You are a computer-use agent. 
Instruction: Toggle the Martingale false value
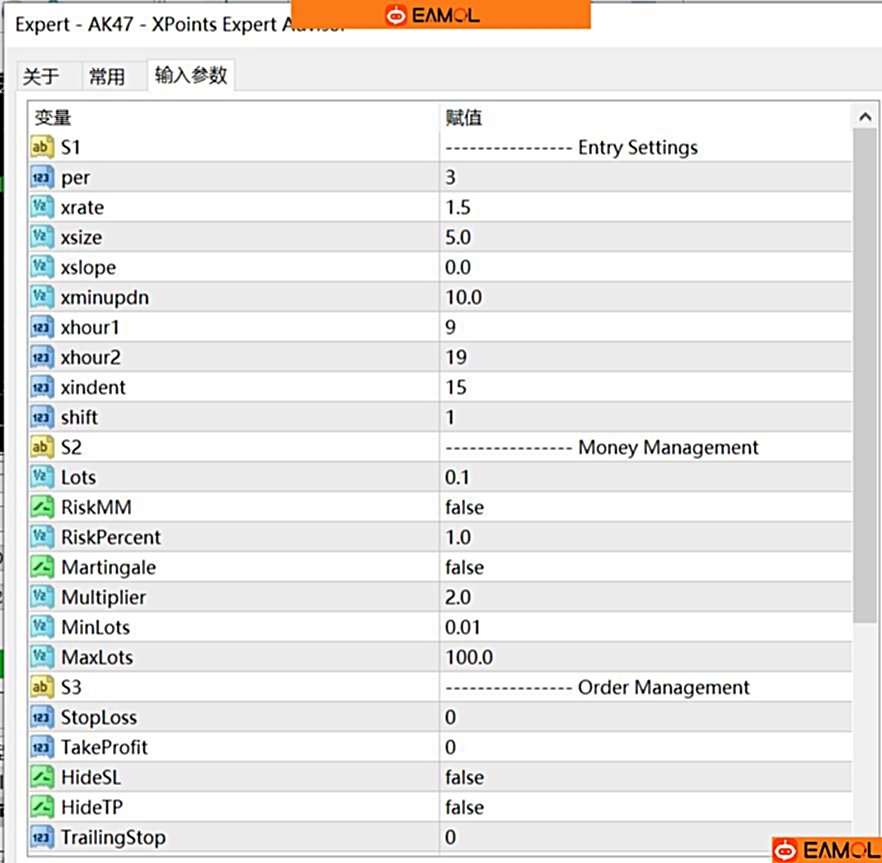pos(464,568)
